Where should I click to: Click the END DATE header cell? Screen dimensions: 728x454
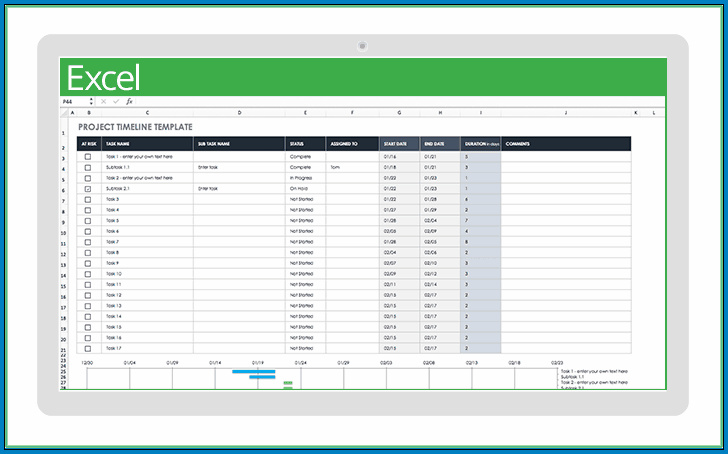click(440, 144)
